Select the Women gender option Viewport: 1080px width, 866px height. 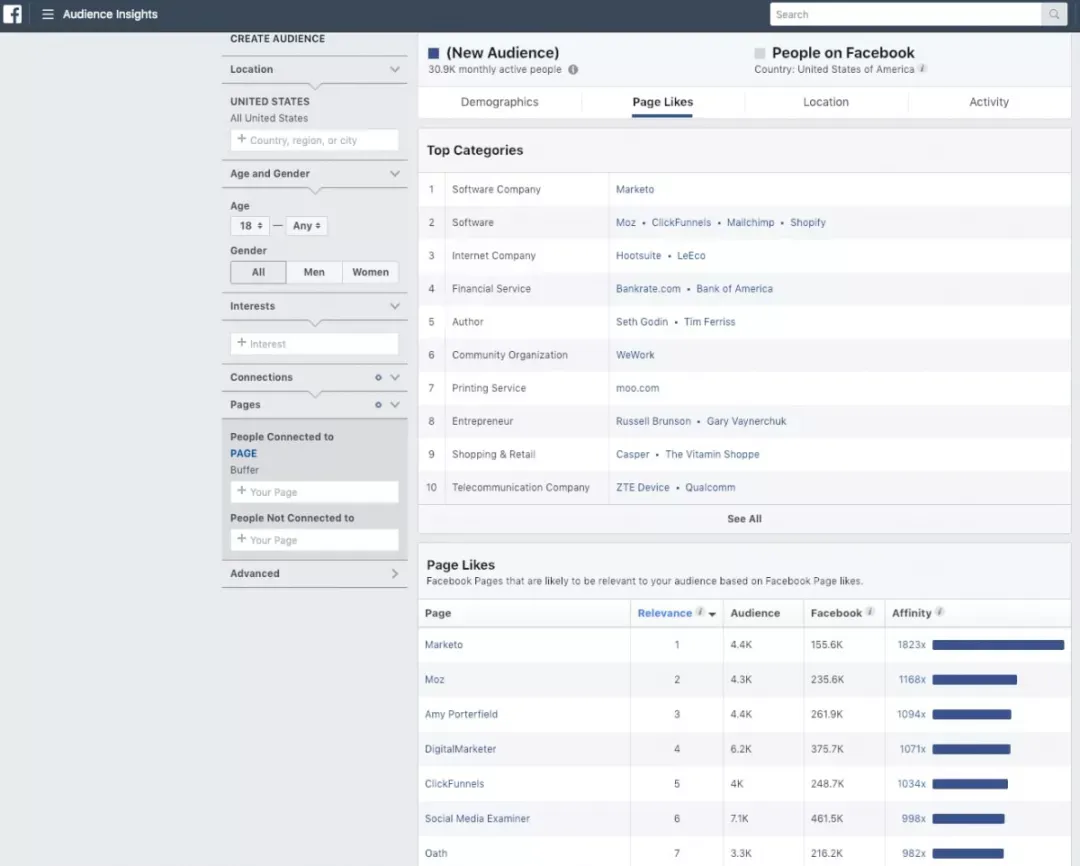click(371, 272)
